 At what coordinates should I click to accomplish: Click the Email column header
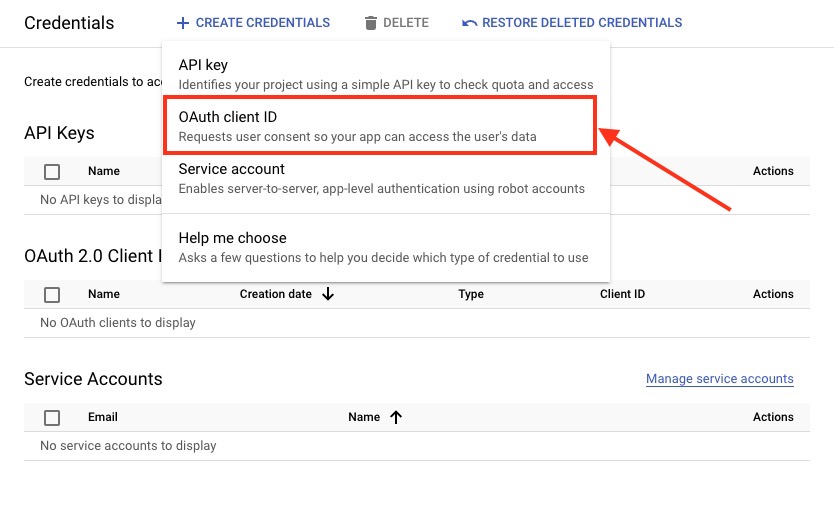pos(103,417)
